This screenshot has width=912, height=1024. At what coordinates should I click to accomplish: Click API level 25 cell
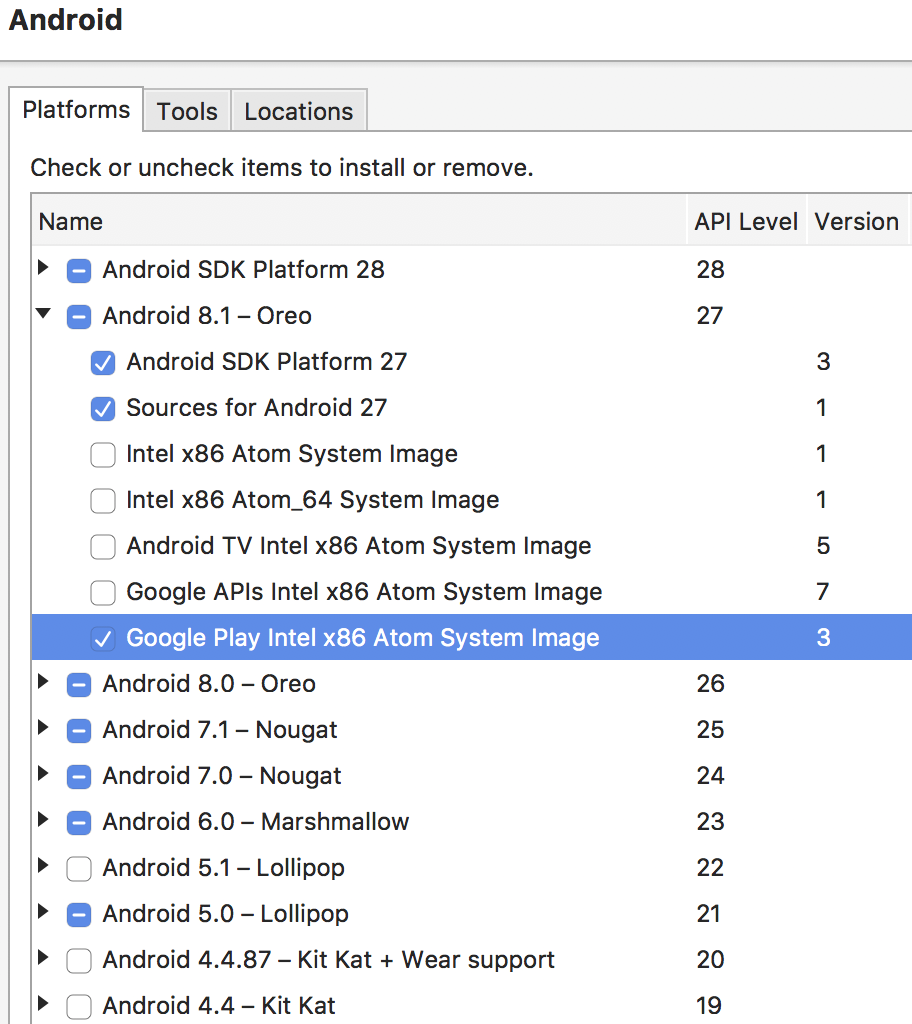point(711,730)
